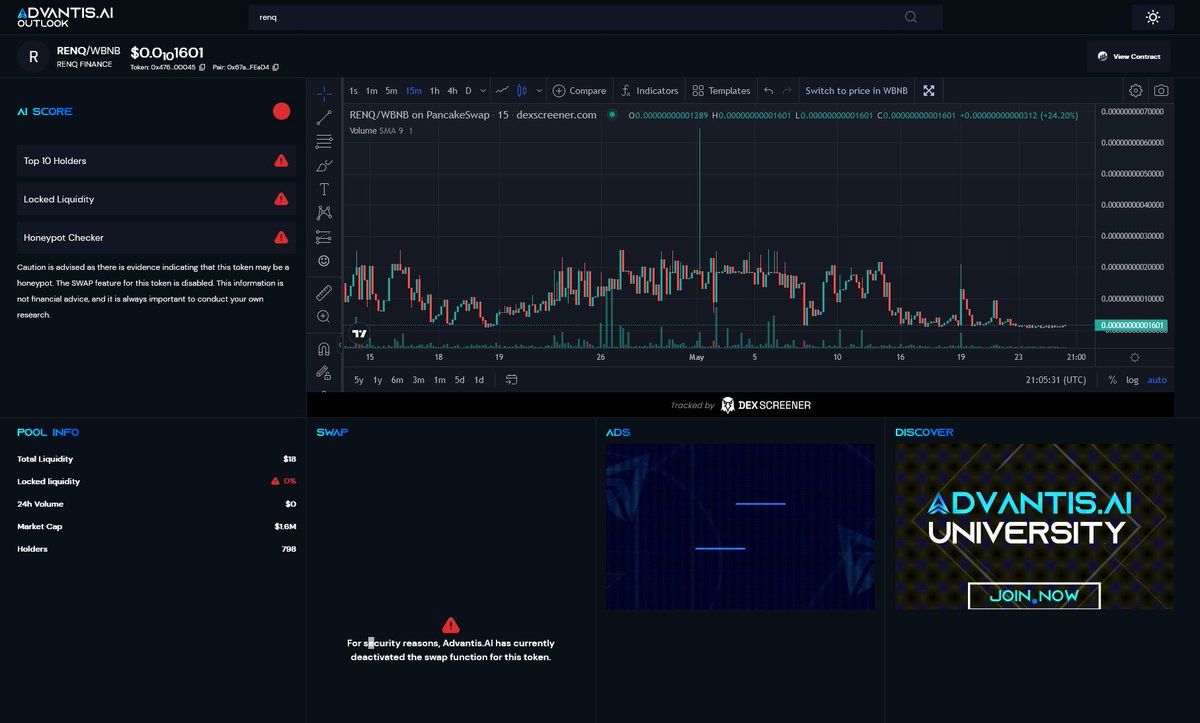Viewport: 1200px width, 723px height.
Task: Select the 15m timeframe
Action: coord(413,90)
